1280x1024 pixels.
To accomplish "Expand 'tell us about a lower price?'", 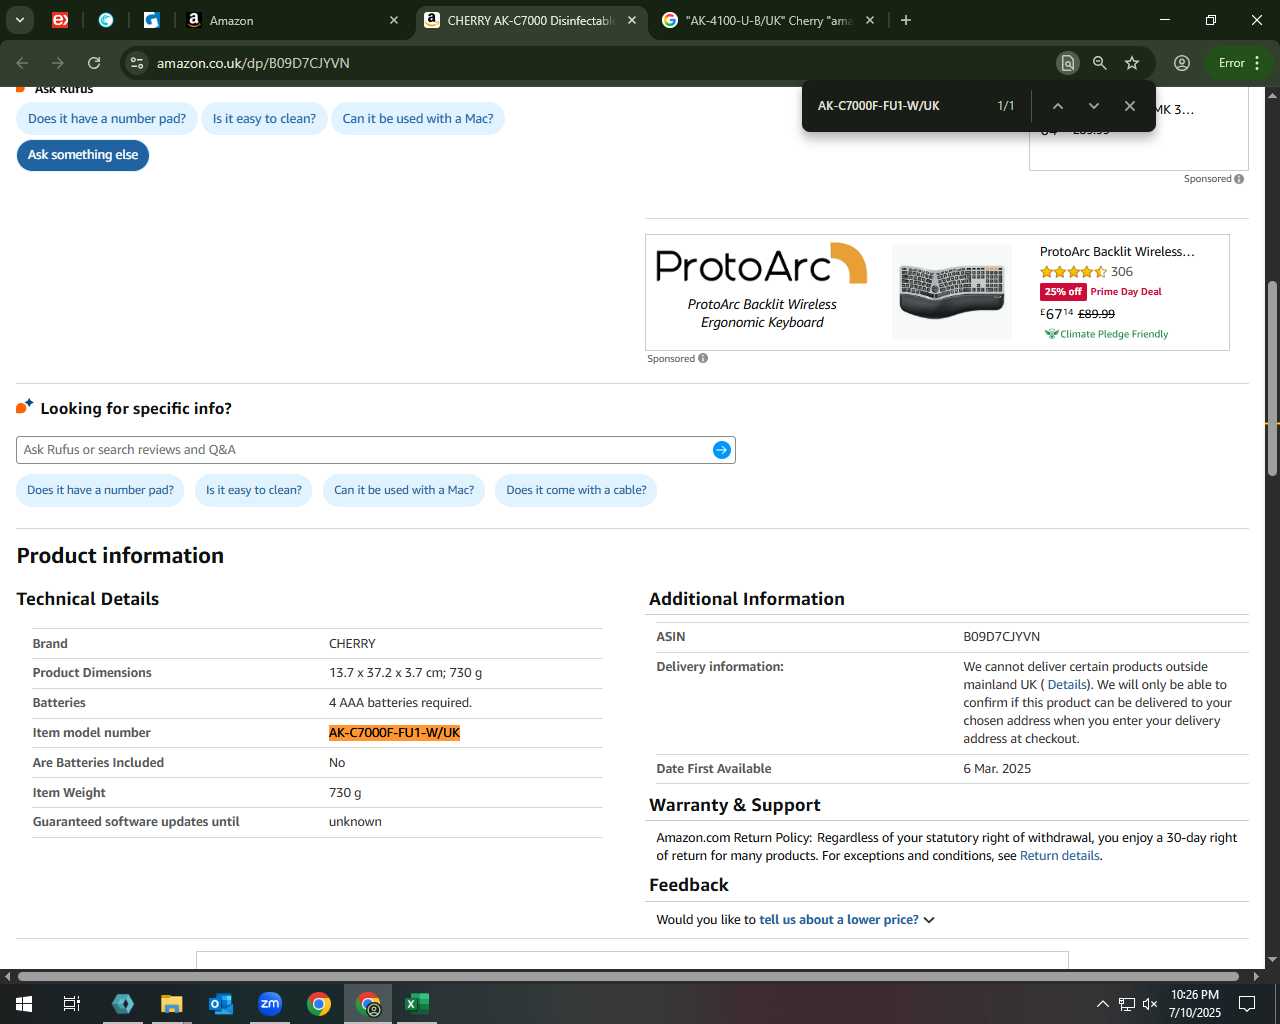I will (847, 920).
